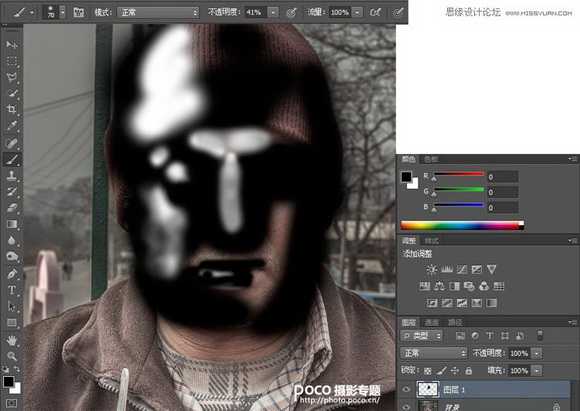580x411 pixels.
Task: Select the Crop tool
Action: point(11,109)
